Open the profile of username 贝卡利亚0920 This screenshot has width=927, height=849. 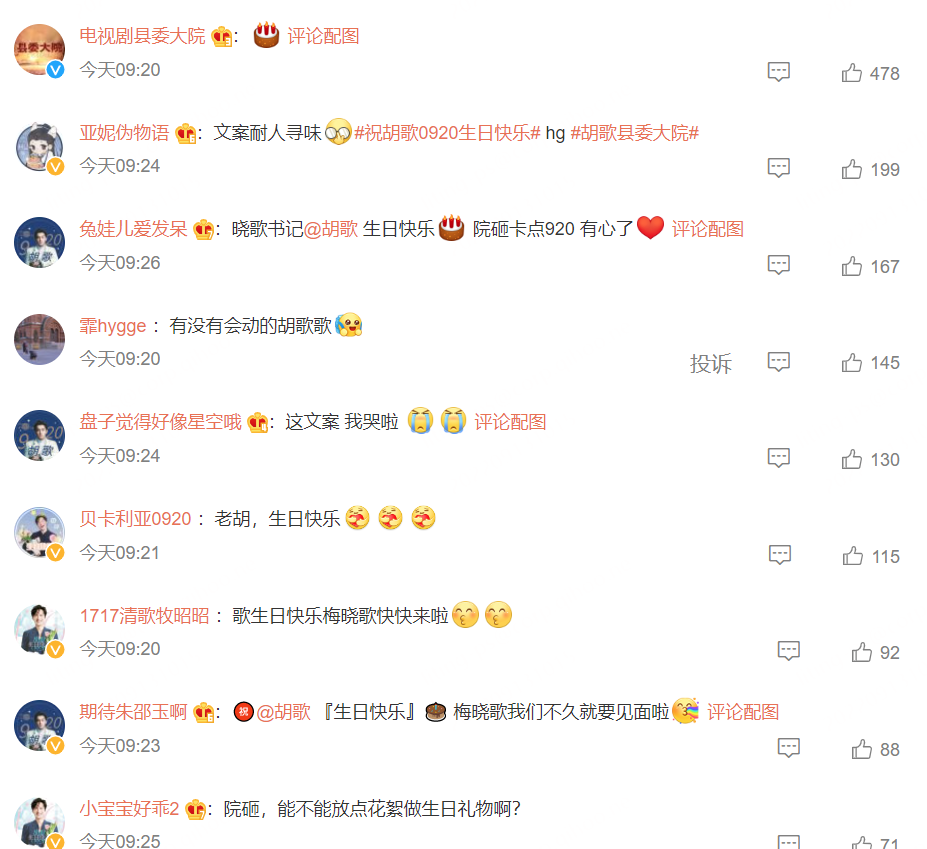pyautogui.click(x=135, y=519)
